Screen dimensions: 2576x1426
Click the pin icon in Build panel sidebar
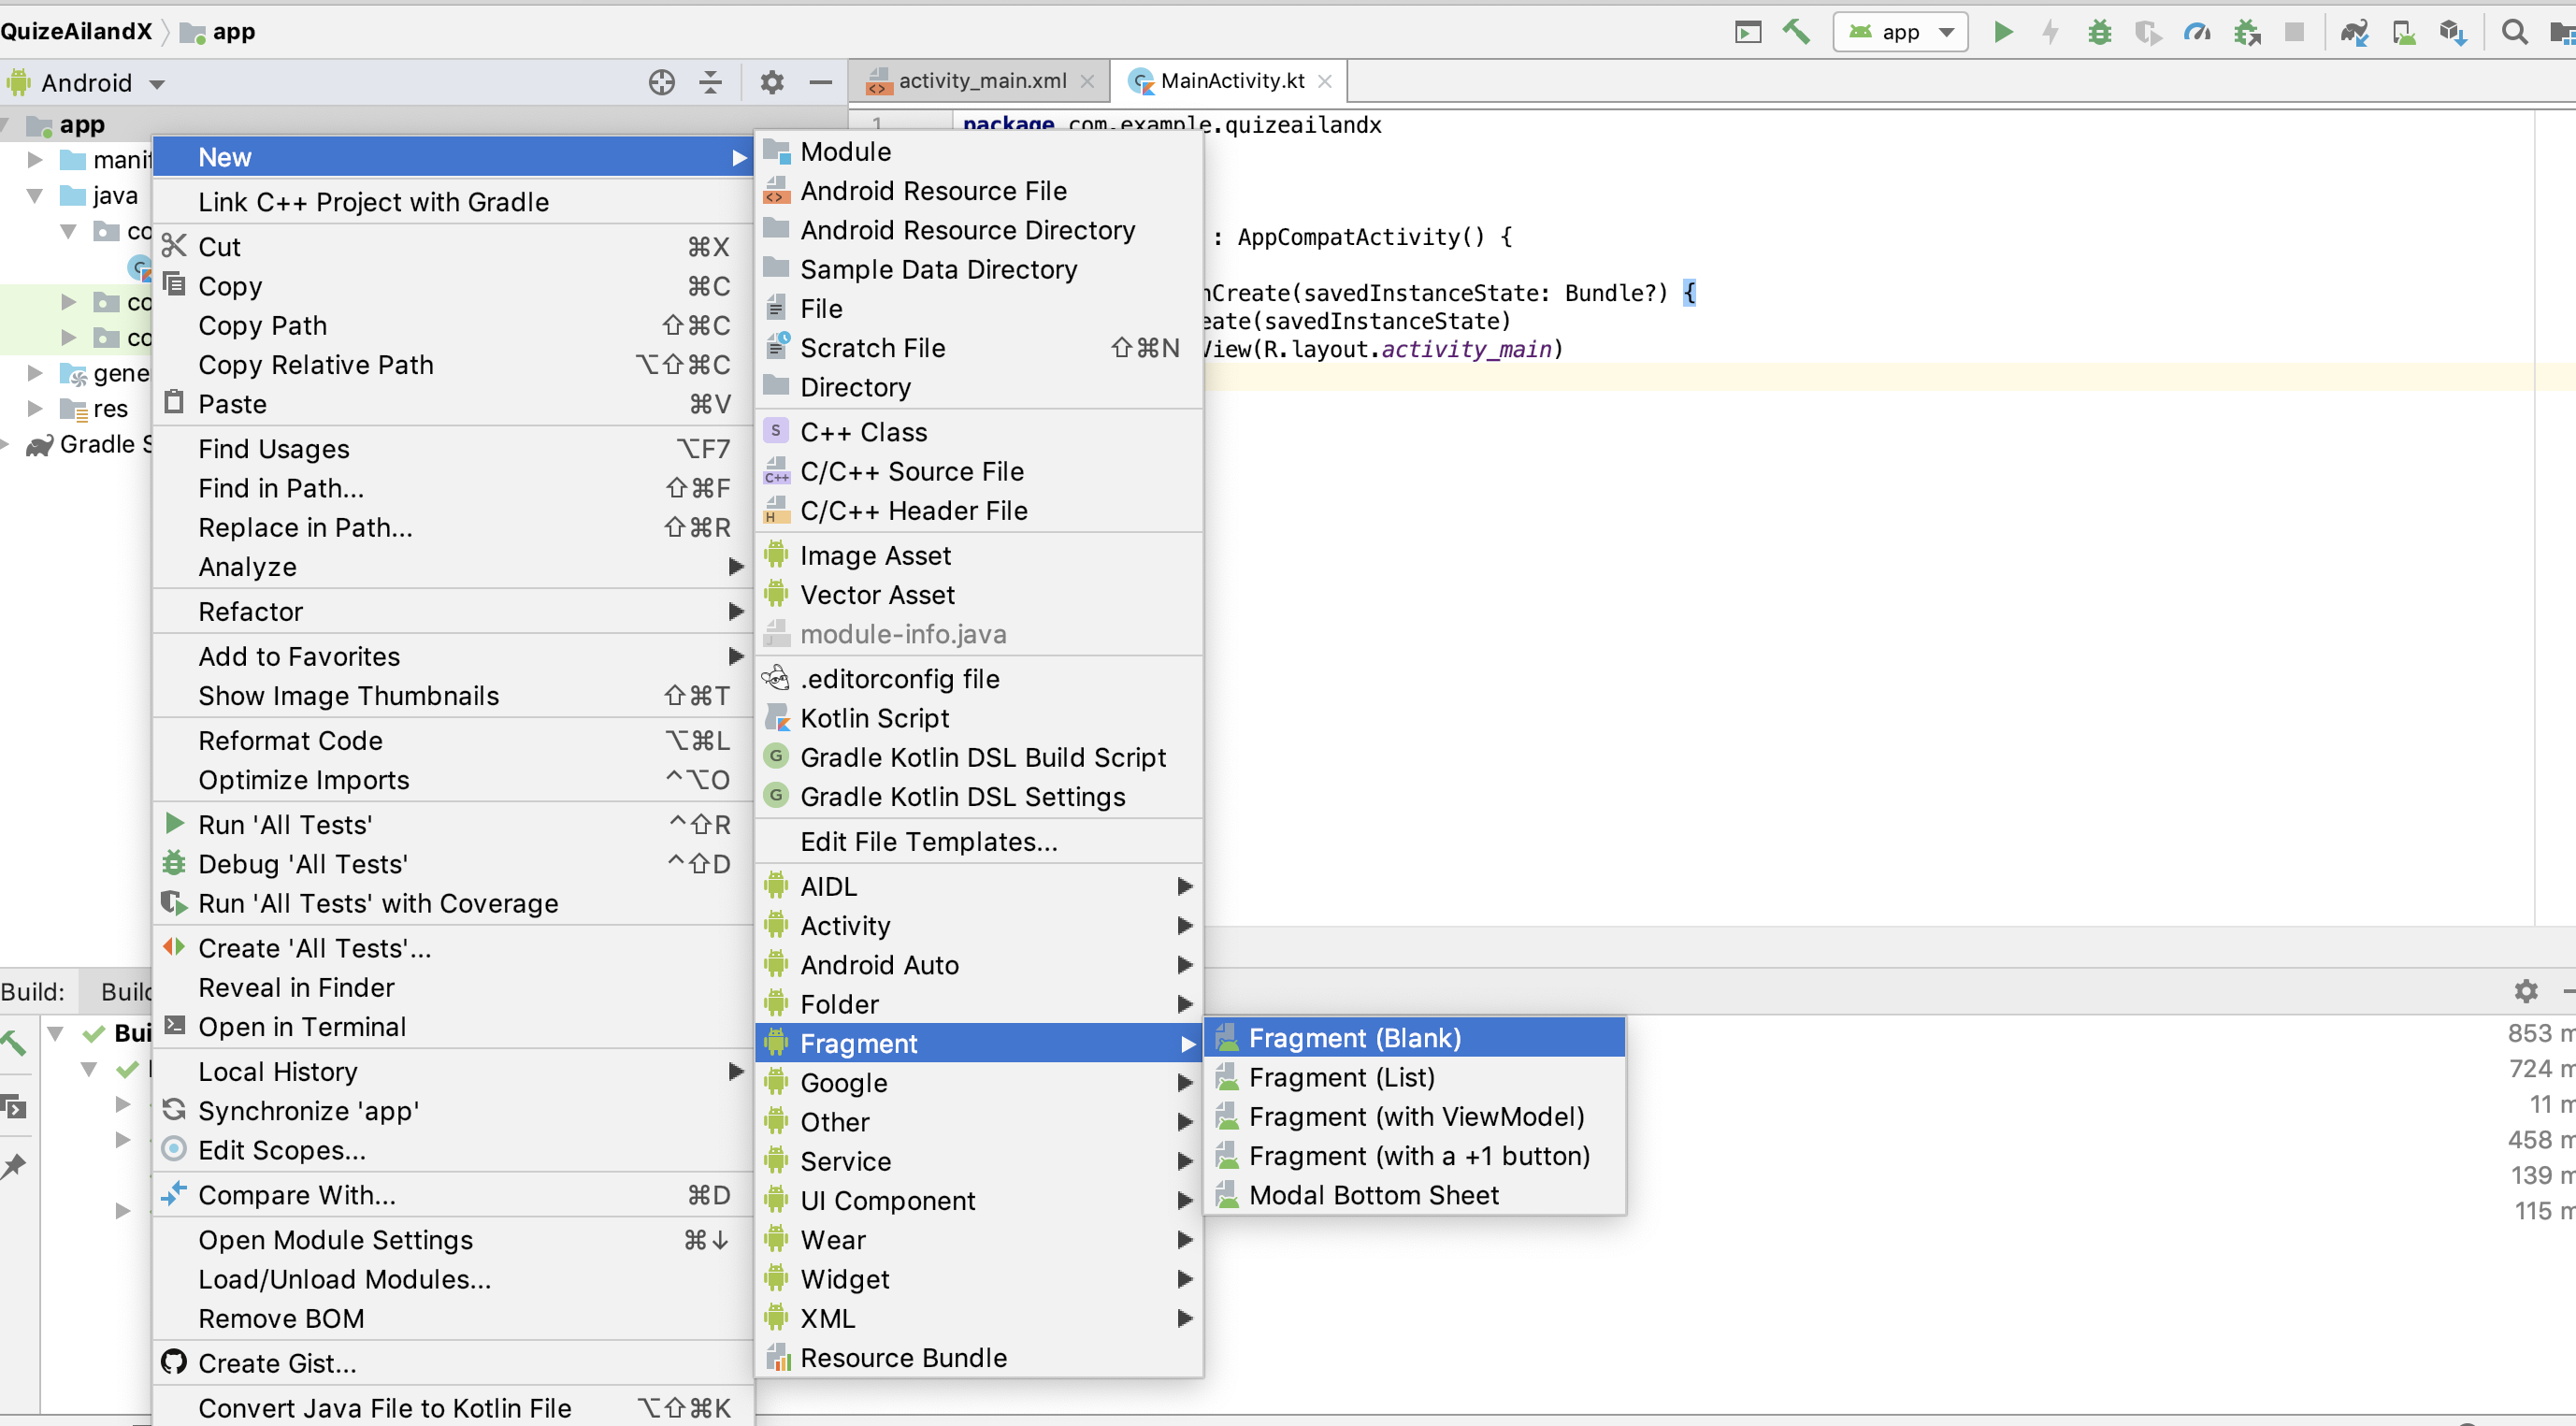click(x=14, y=1166)
